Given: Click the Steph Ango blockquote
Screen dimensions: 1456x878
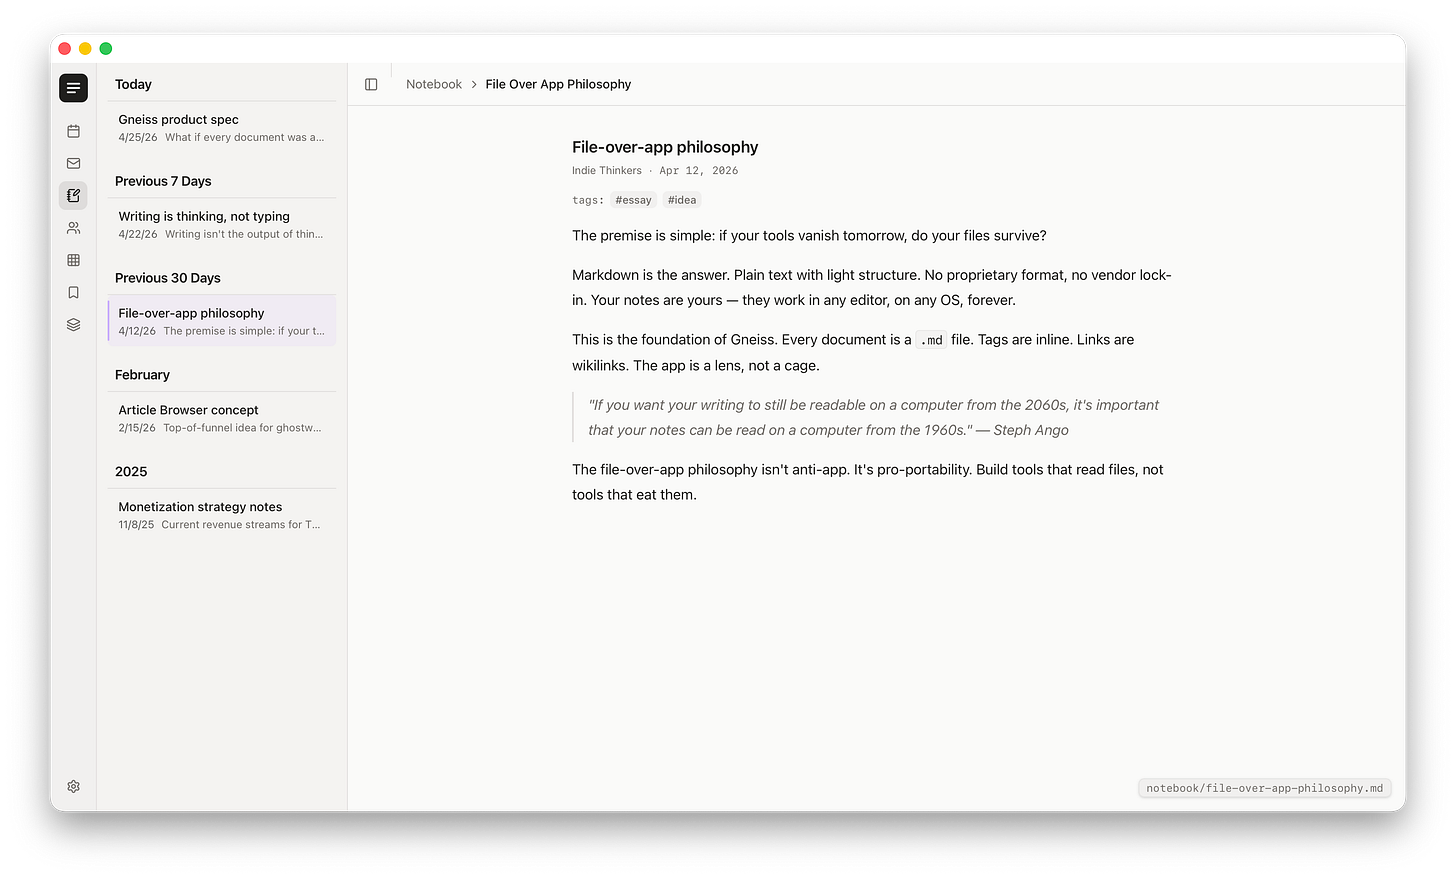Looking at the screenshot, I should coord(873,417).
